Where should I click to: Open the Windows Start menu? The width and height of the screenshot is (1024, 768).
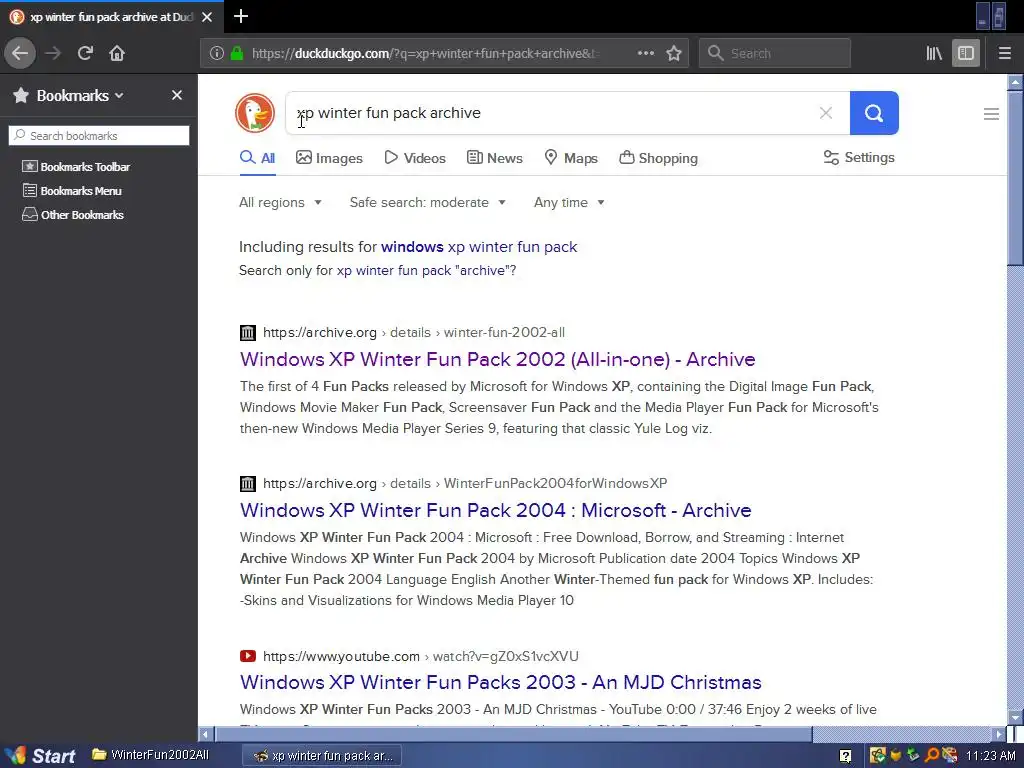point(40,756)
